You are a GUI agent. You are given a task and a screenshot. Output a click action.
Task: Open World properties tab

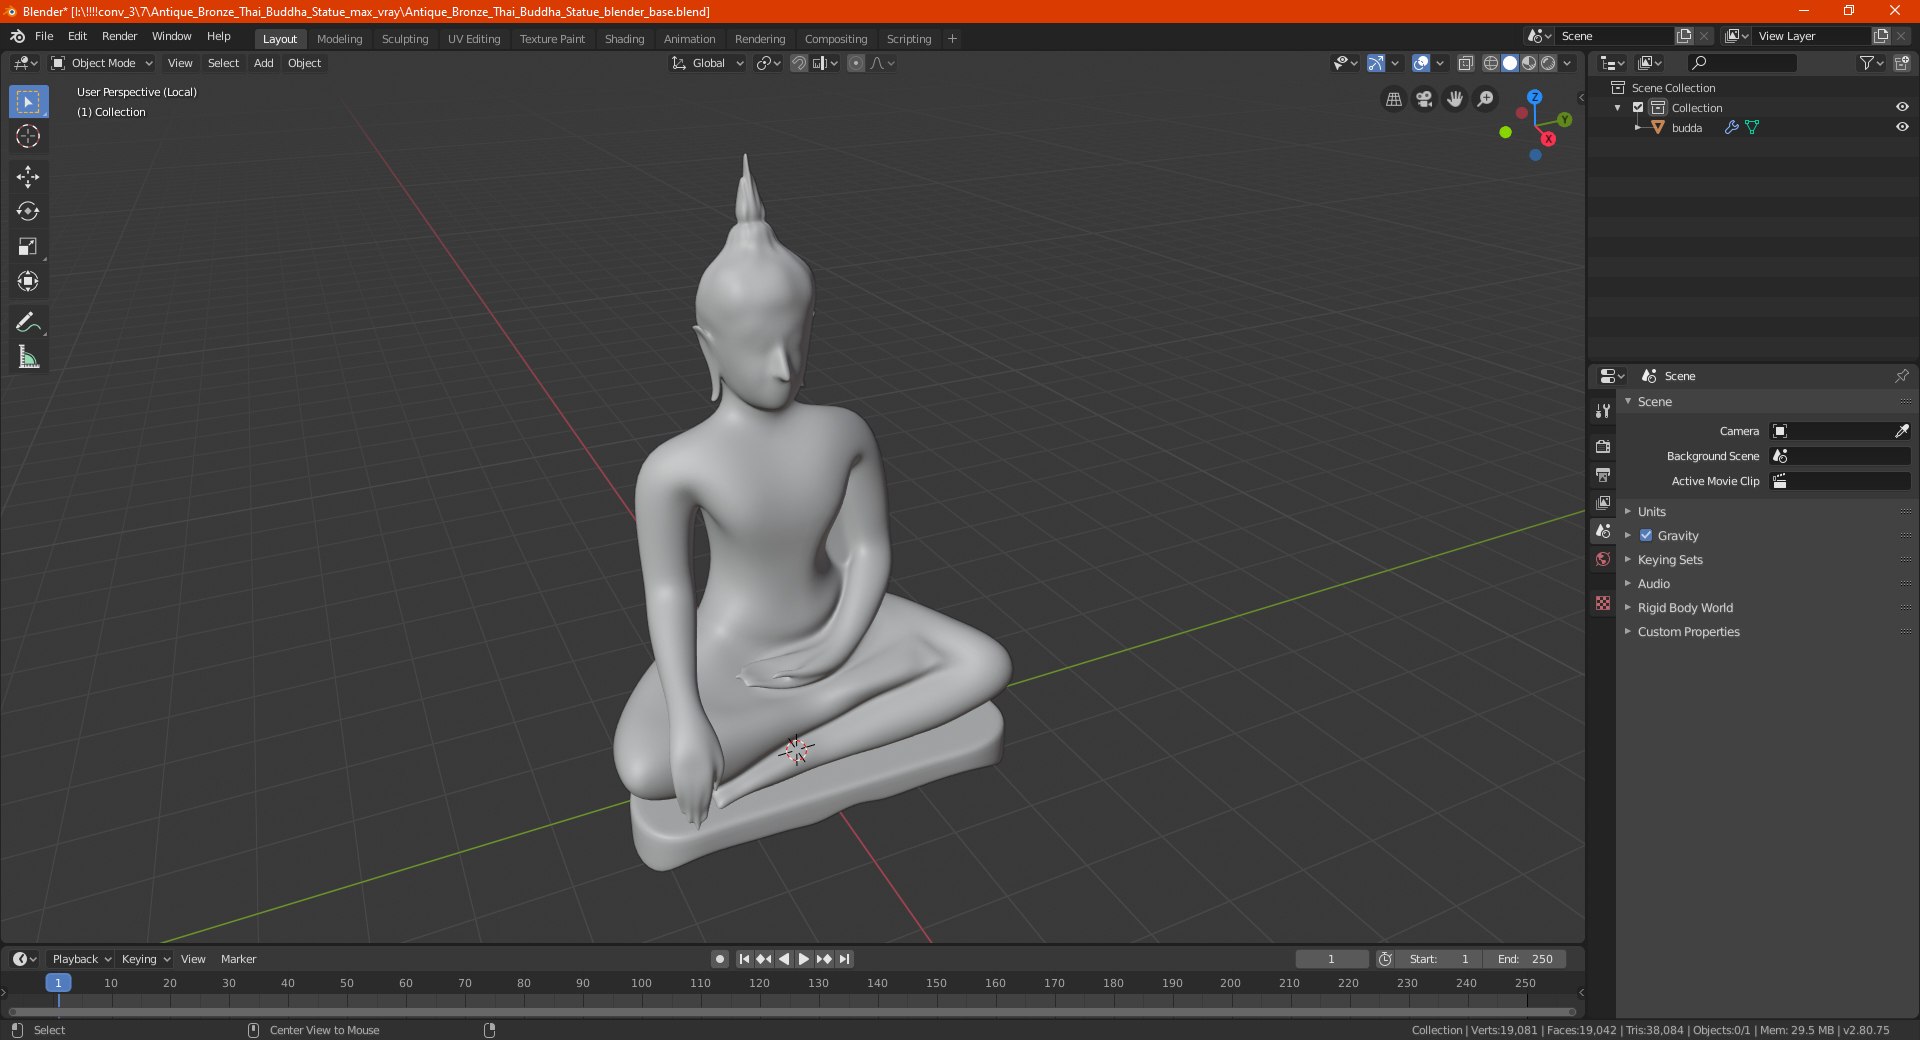pos(1603,559)
